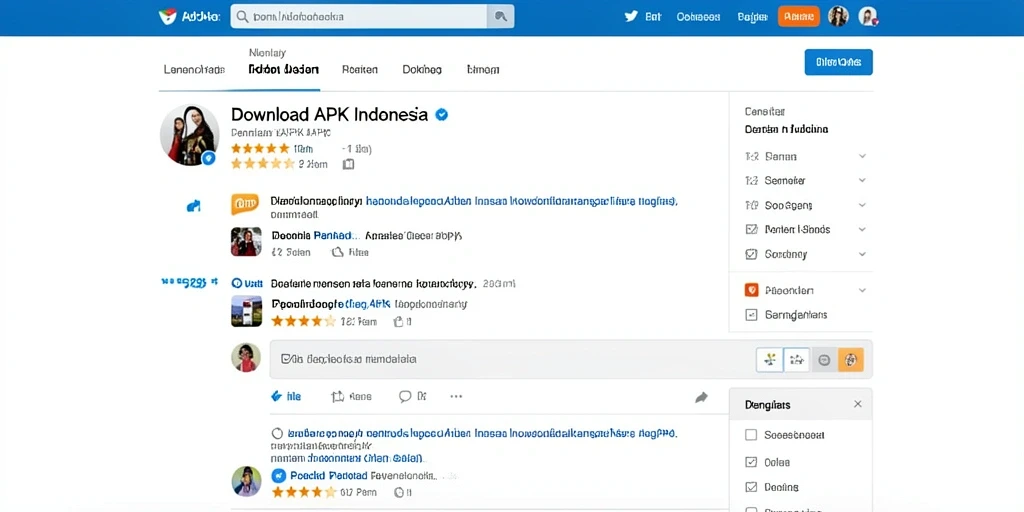This screenshot has height=512, width=1024.
Task: Open the 'Dokibeo' tab
Action: coord(422,70)
